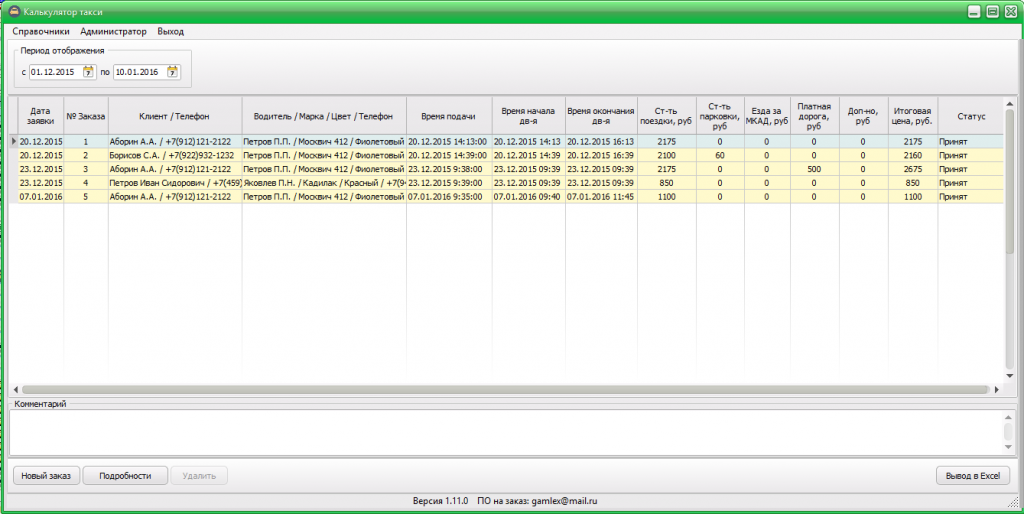1024x514 pixels.
Task: Open the Администратор menu
Action: click(113, 31)
